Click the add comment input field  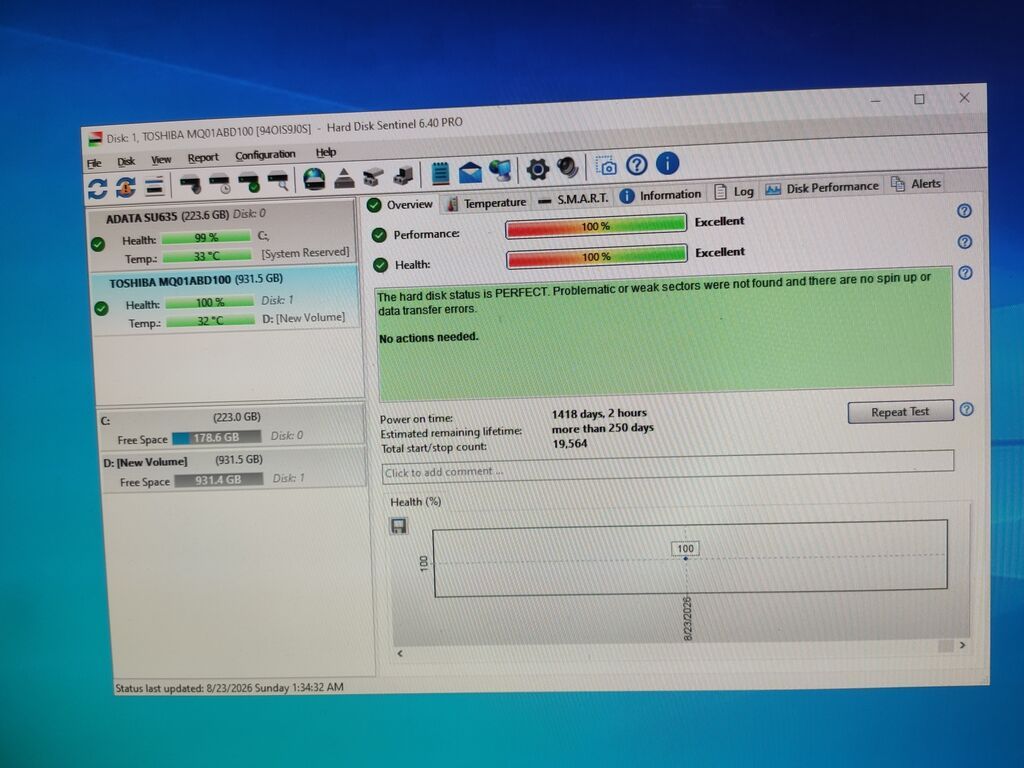coord(667,466)
